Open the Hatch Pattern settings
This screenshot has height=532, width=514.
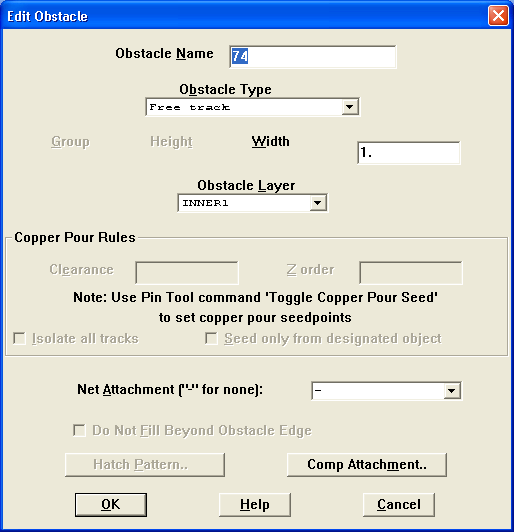(145, 464)
